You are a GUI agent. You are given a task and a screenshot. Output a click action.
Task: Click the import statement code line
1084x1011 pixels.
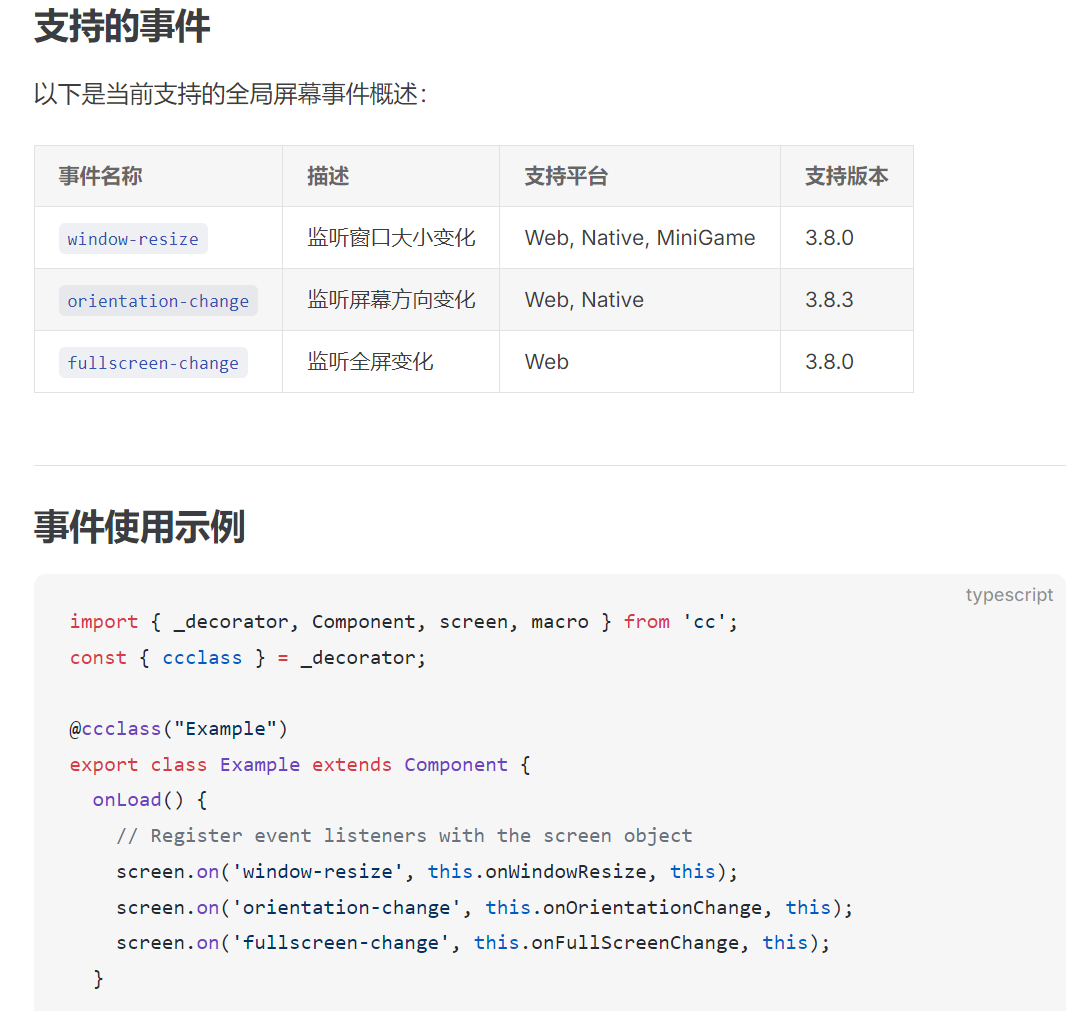click(x=404, y=622)
